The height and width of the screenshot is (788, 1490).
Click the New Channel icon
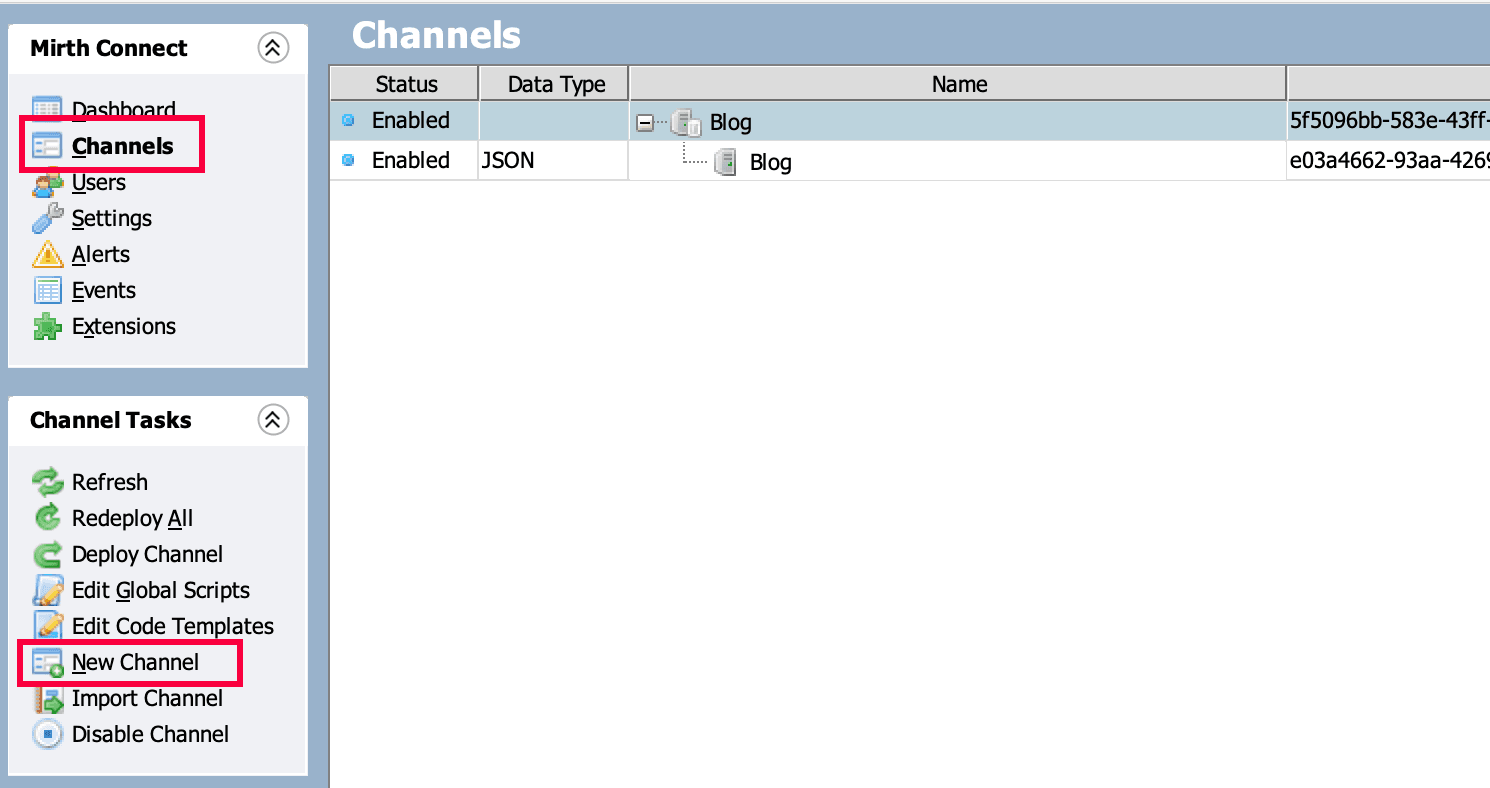point(47,662)
